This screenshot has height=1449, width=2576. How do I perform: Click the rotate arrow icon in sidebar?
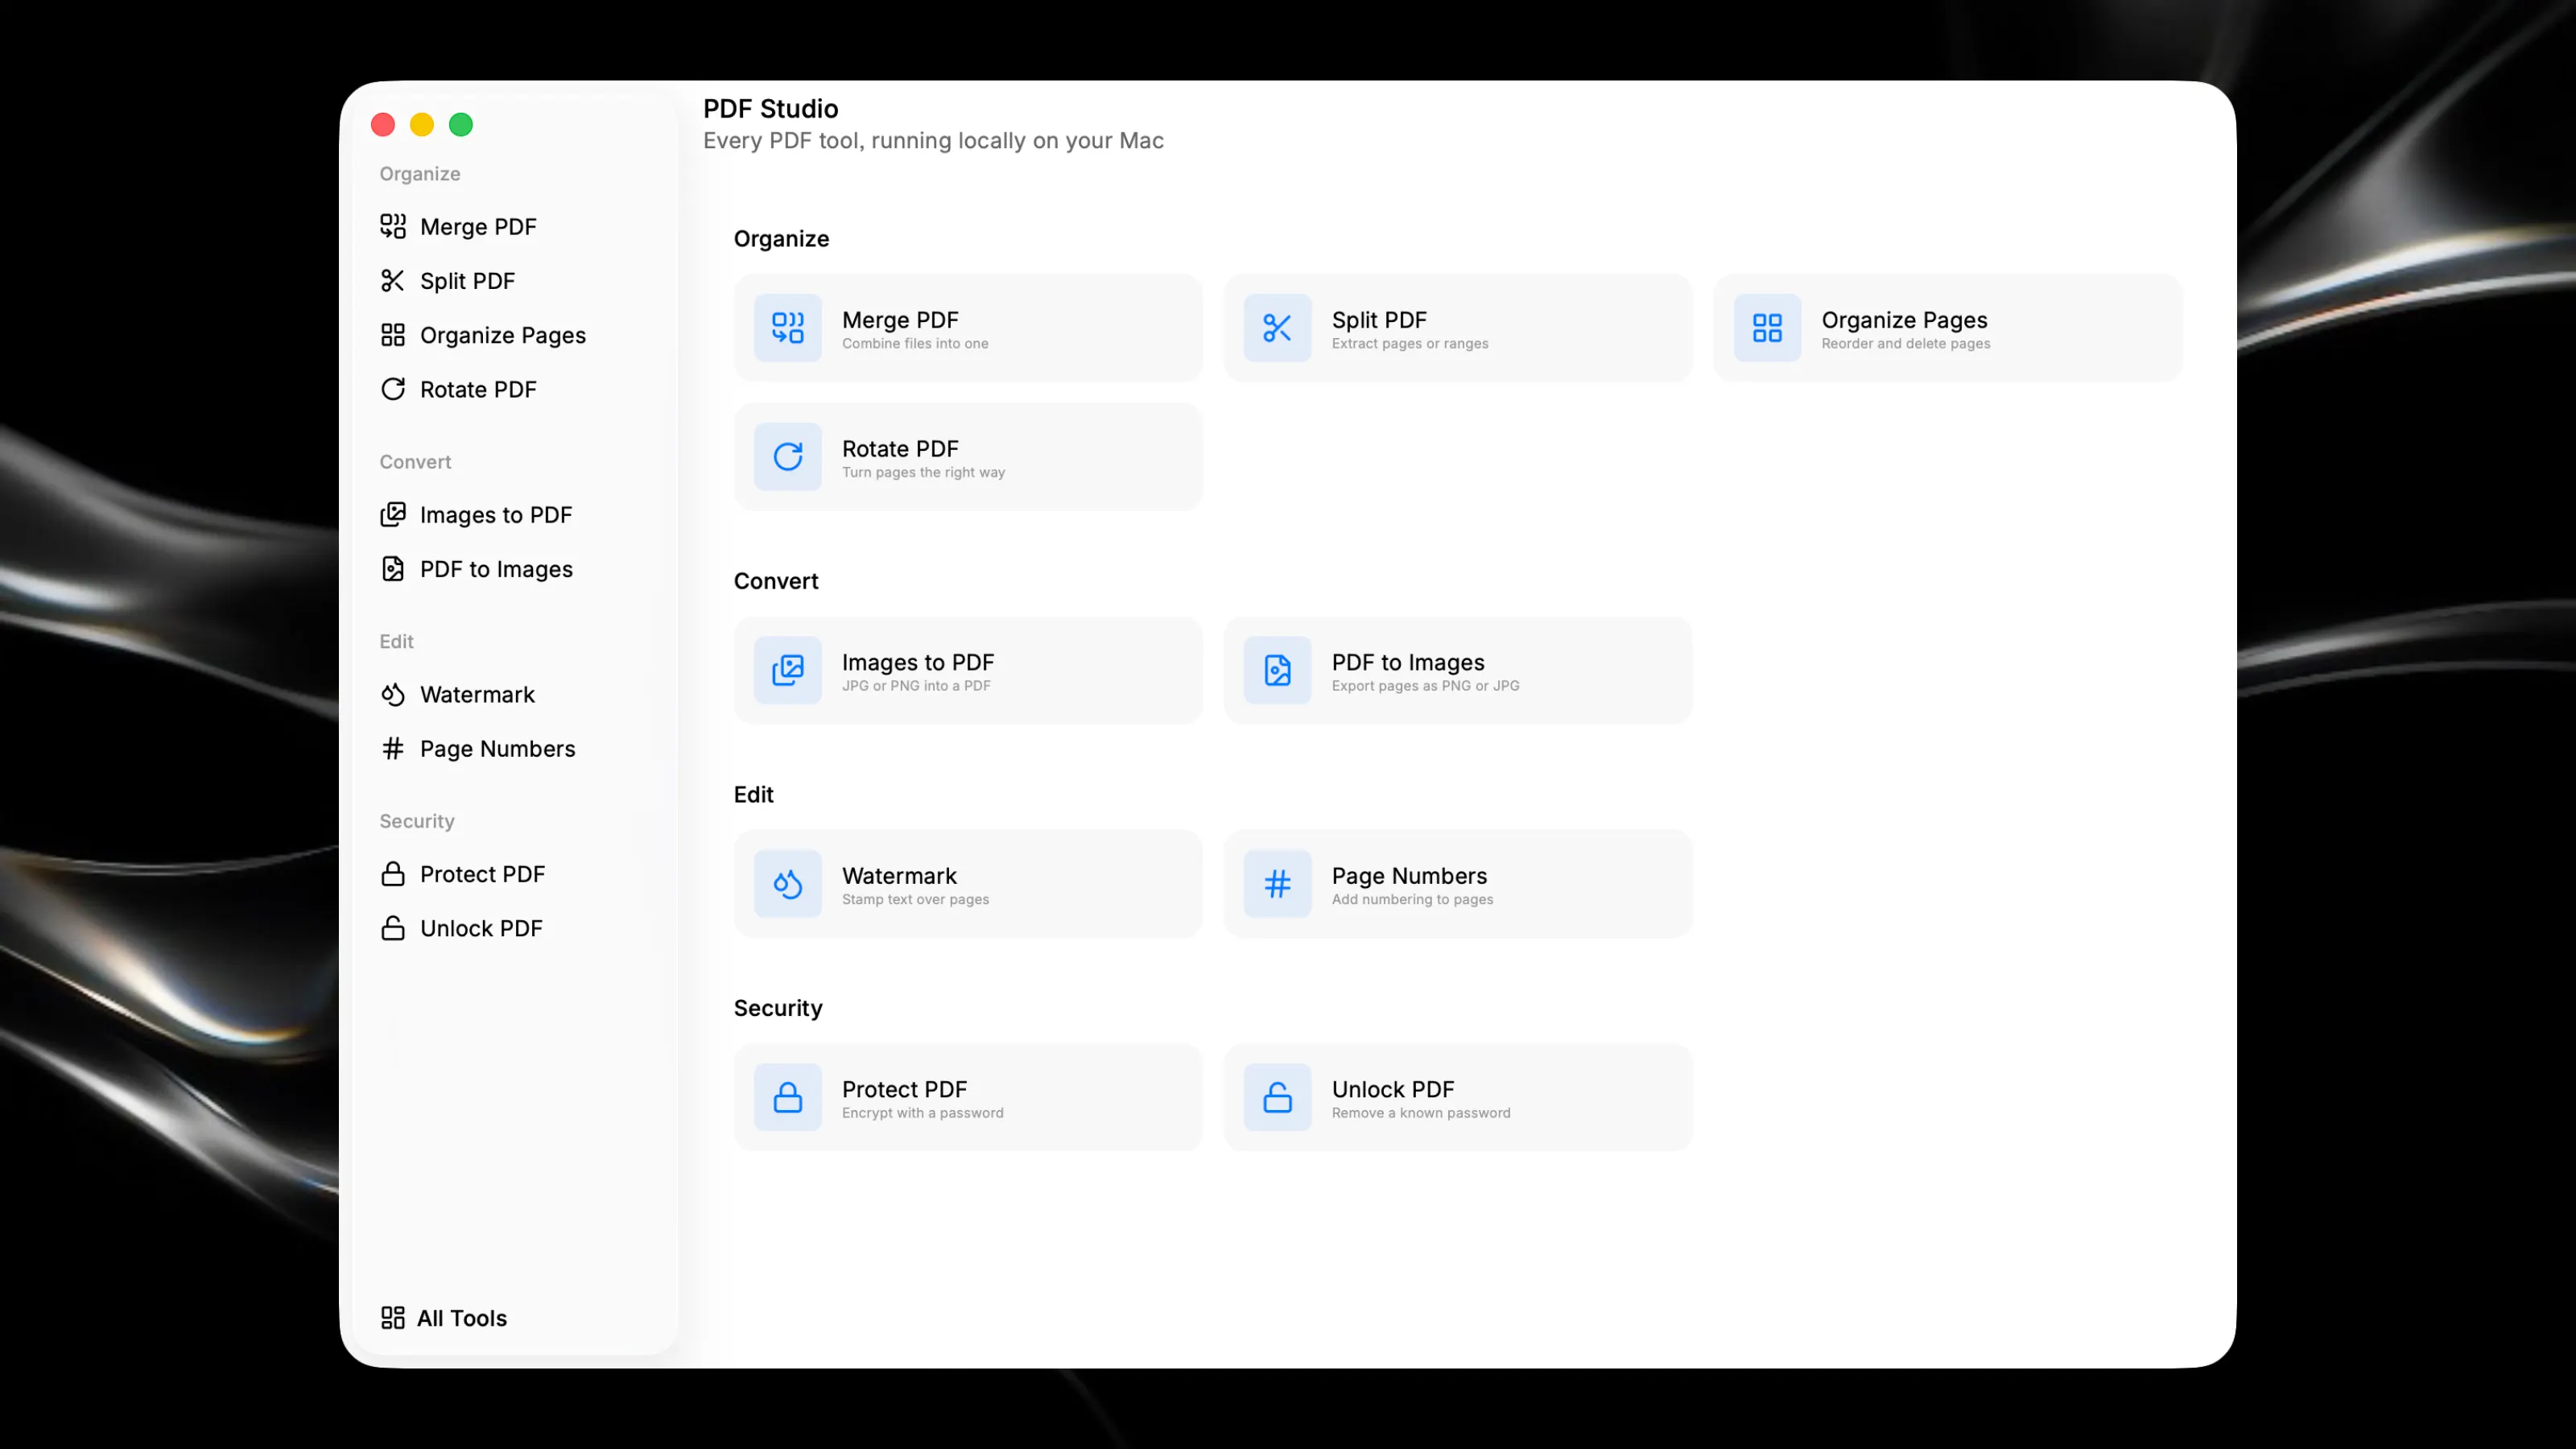click(393, 388)
